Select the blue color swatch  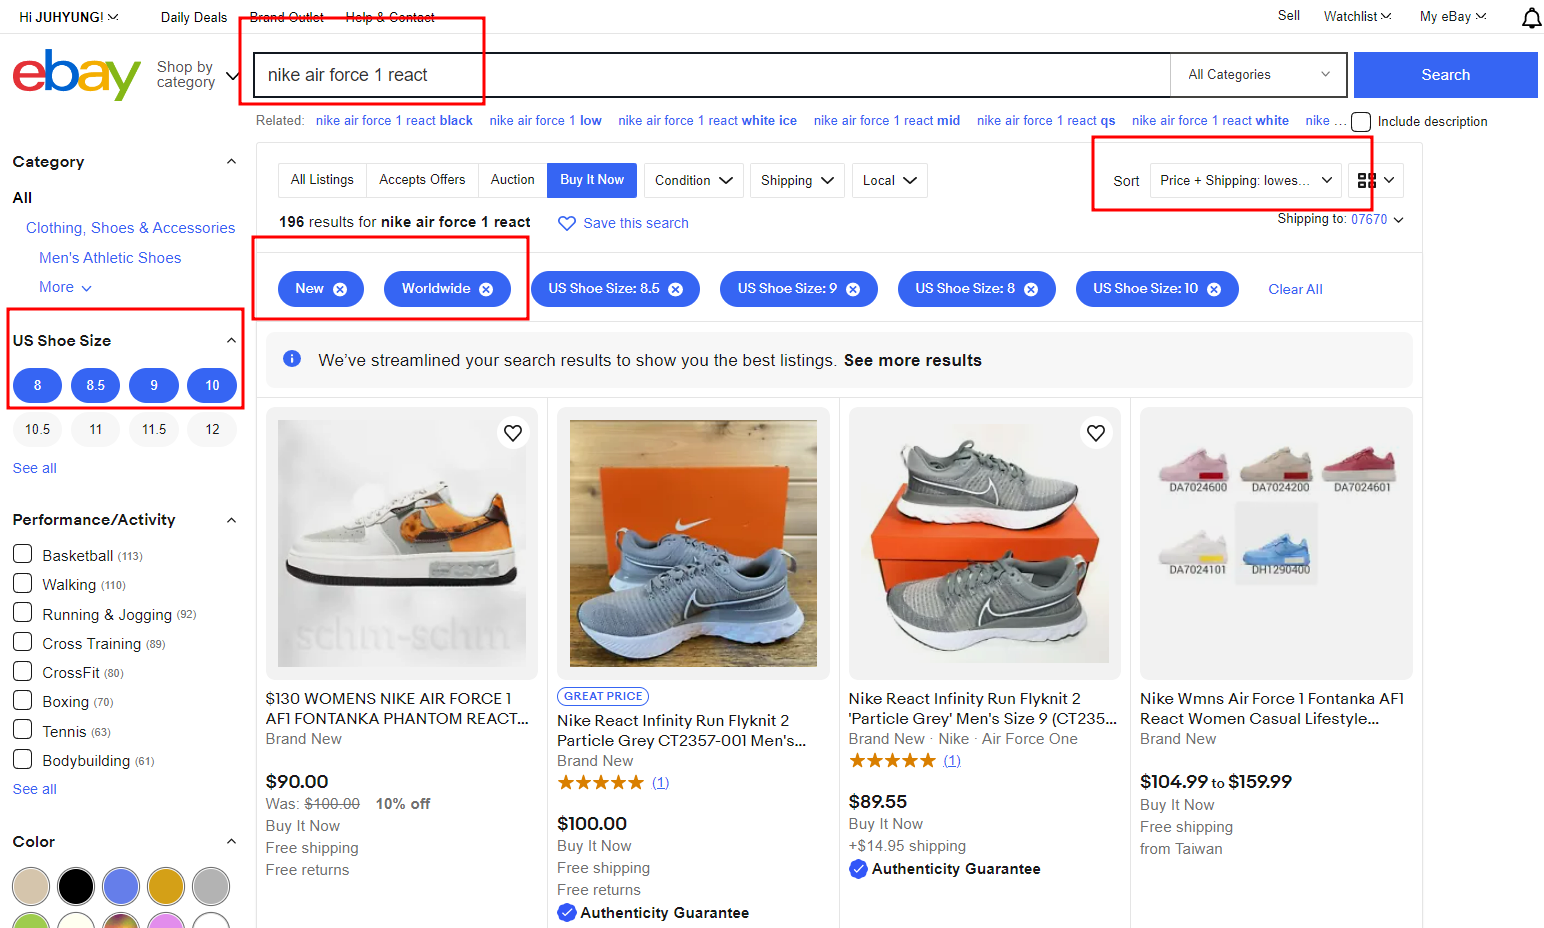tap(121, 886)
